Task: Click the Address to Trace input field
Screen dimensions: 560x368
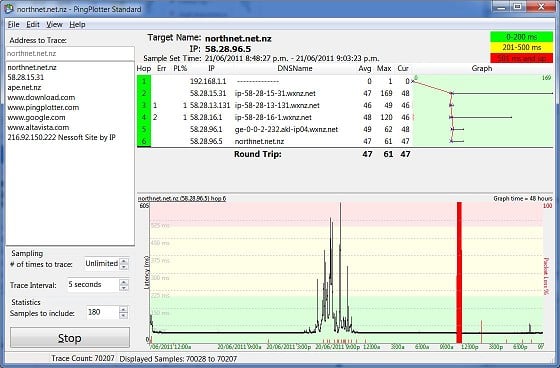Action: [70, 54]
